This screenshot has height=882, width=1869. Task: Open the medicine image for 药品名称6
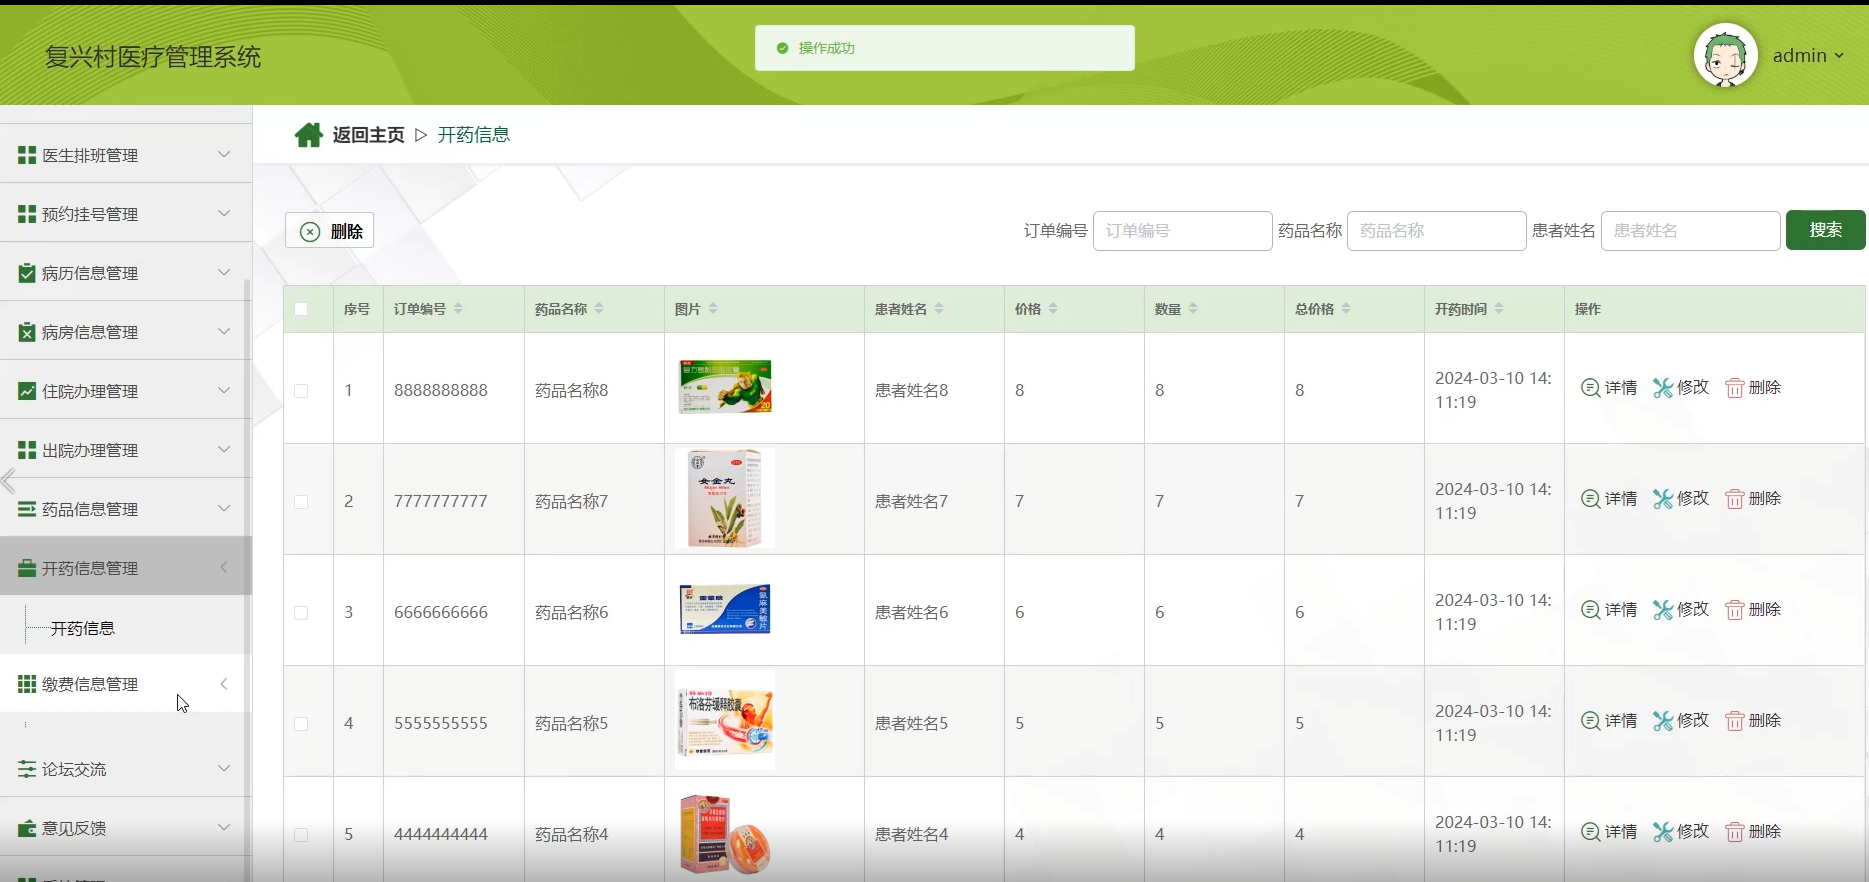[x=725, y=609]
